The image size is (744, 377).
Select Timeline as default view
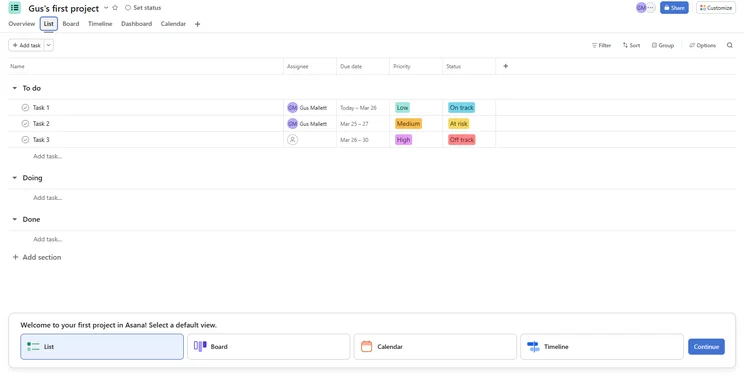pyautogui.click(x=602, y=347)
